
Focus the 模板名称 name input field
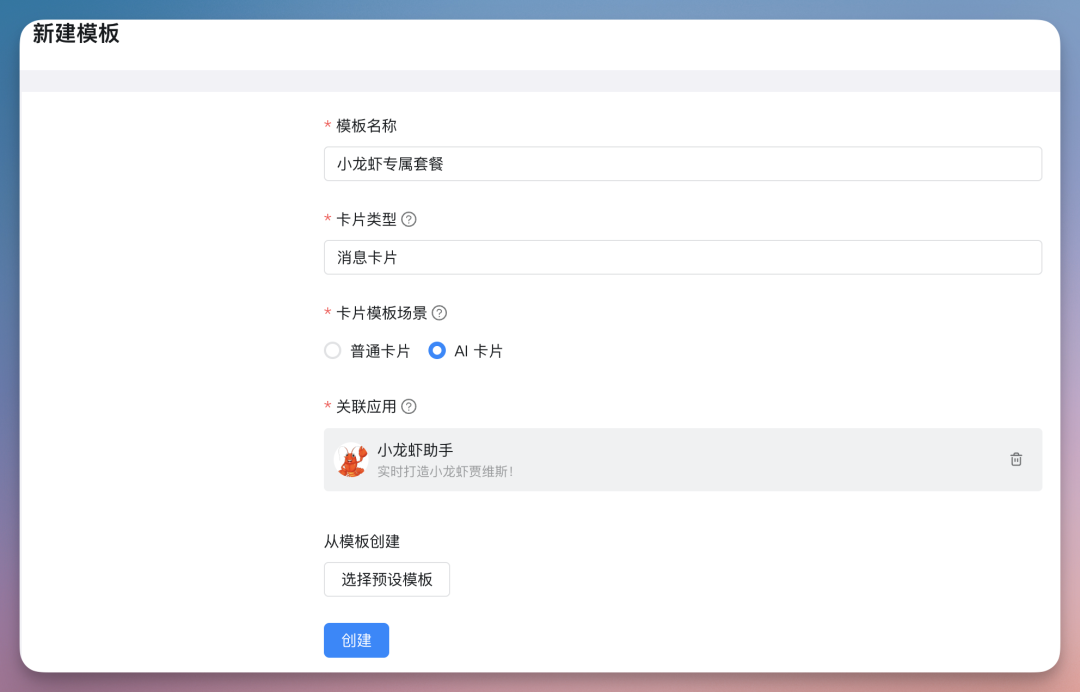(683, 163)
